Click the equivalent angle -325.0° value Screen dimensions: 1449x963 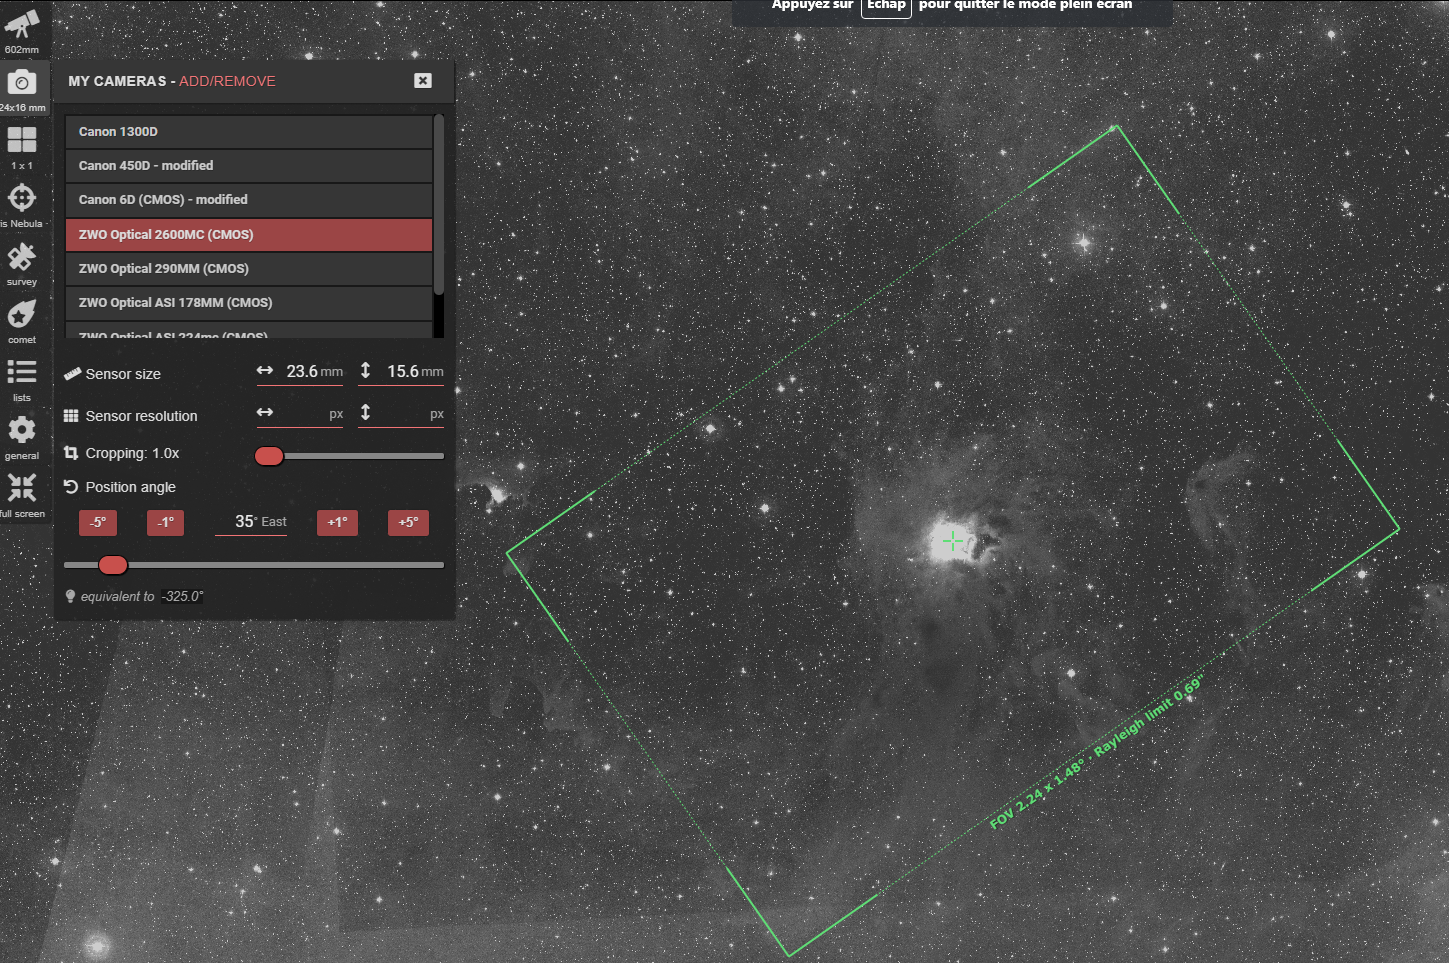click(183, 596)
